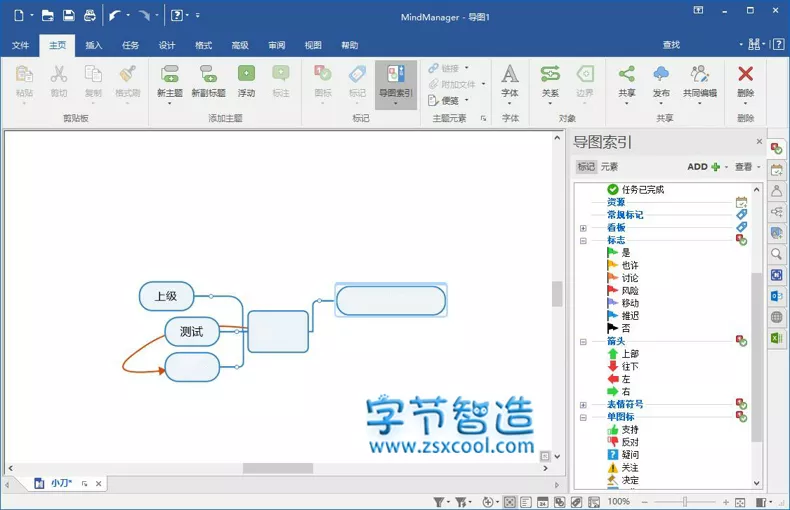Click the 查找 search field in ribbon bar
Image resolution: width=790 pixels, height=510 pixels.
[x=698, y=45]
